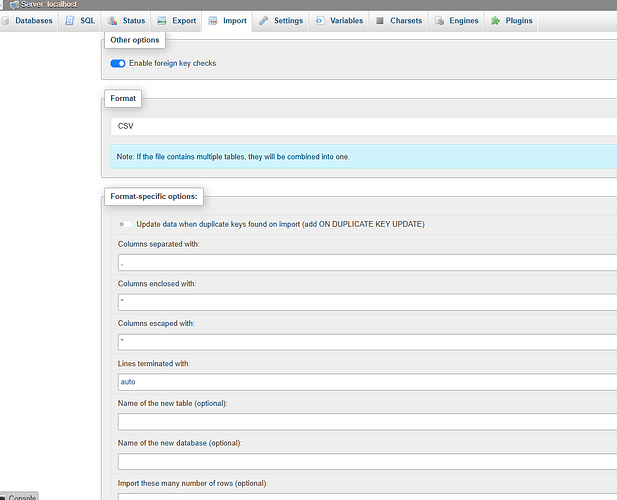Screen dimensions: 617x500
Task: Switch to the Variables tab
Action: pyautogui.click(x=338, y=21)
